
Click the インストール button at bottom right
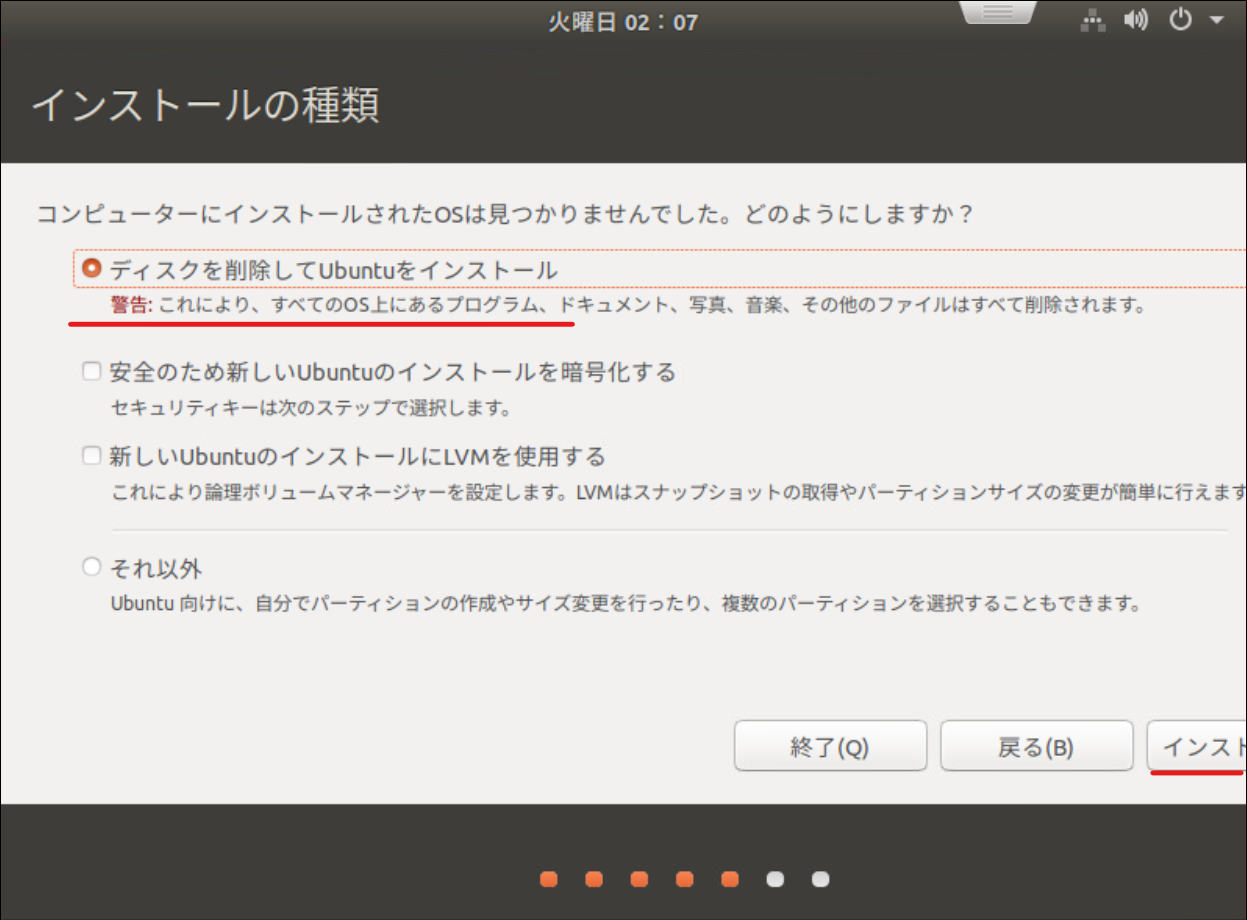click(x=1196, y=746)
